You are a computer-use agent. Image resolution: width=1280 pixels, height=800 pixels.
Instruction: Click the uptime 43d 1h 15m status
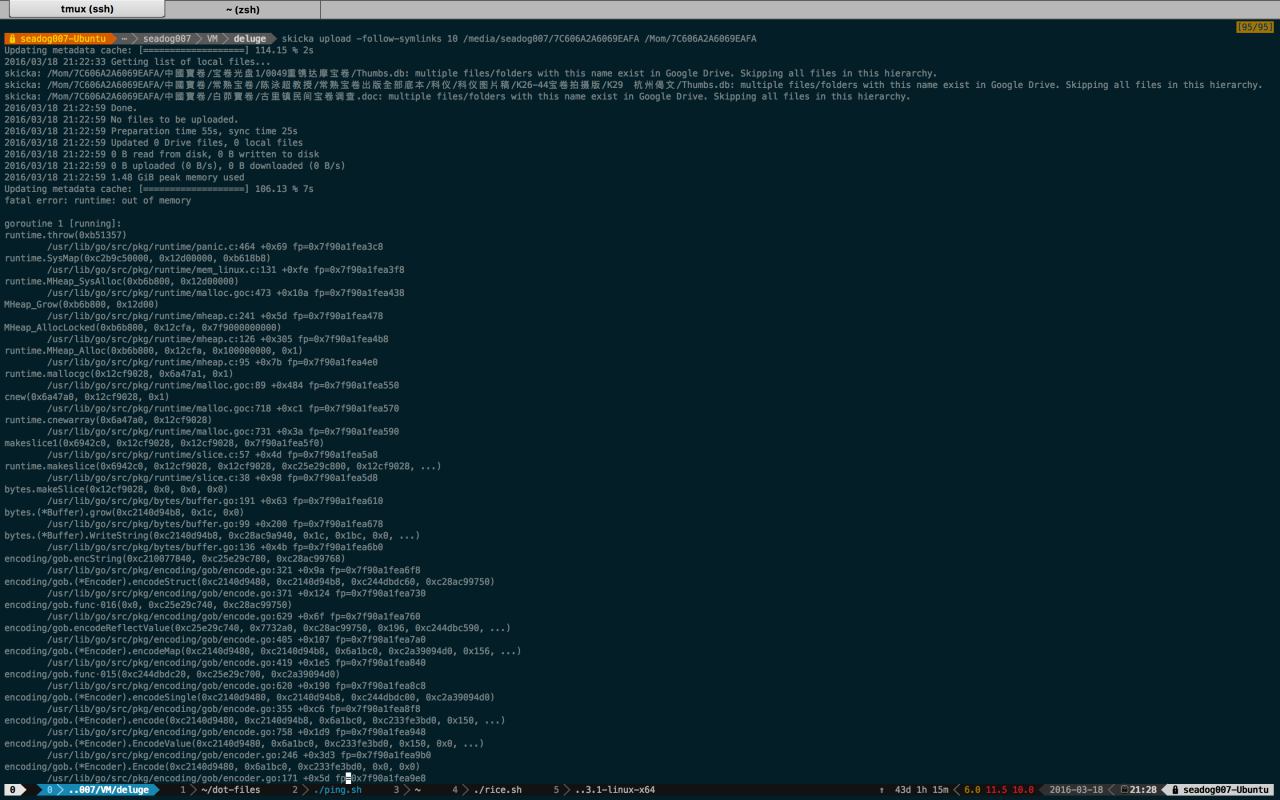click(x=921, y=790)
